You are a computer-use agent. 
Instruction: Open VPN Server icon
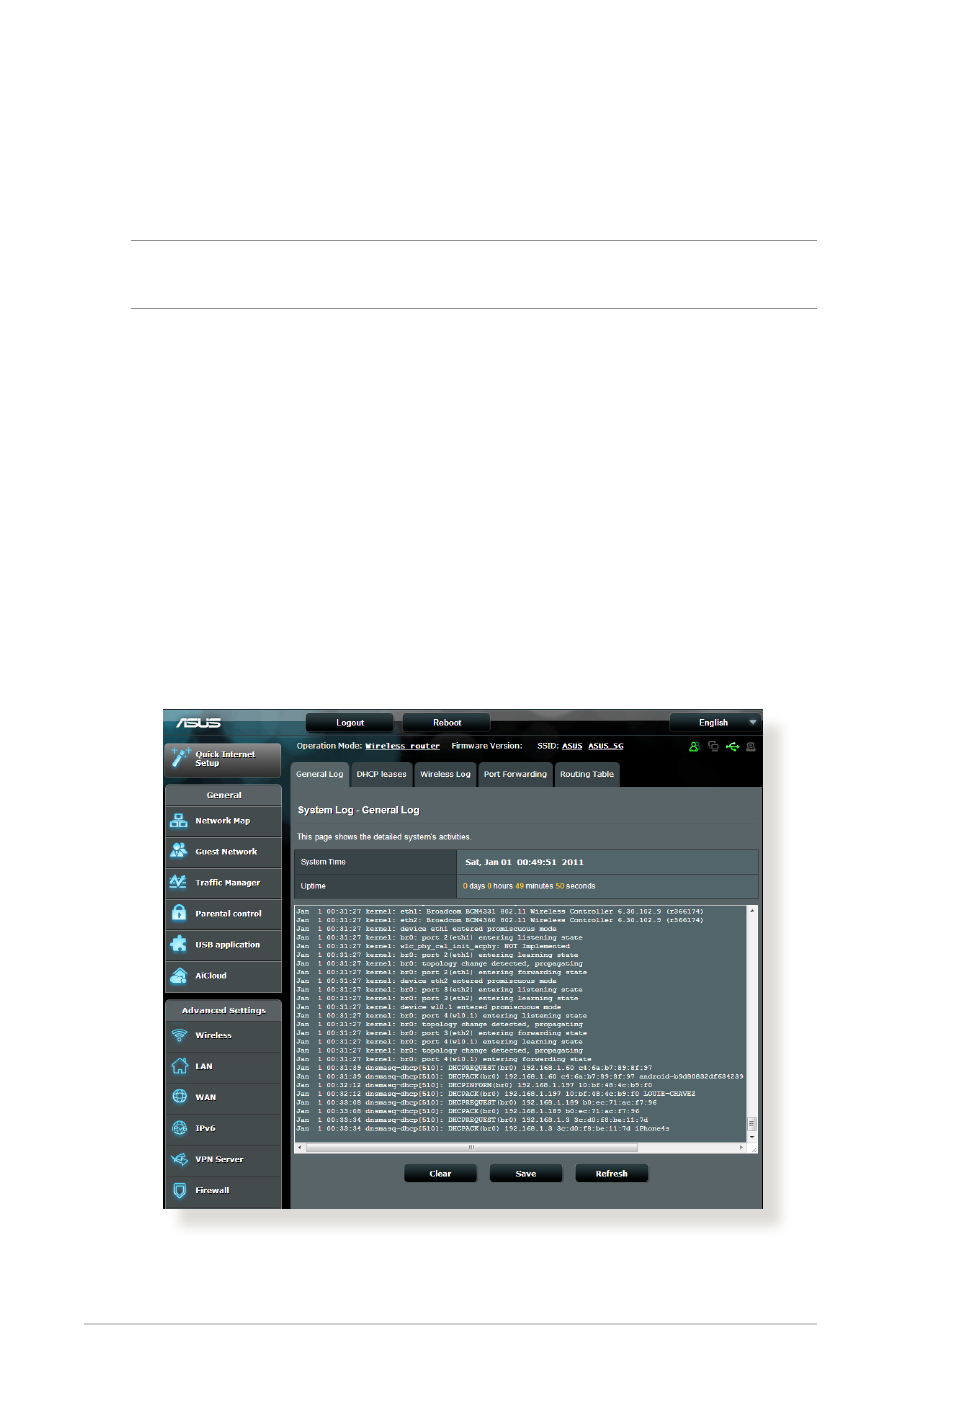179,1159
